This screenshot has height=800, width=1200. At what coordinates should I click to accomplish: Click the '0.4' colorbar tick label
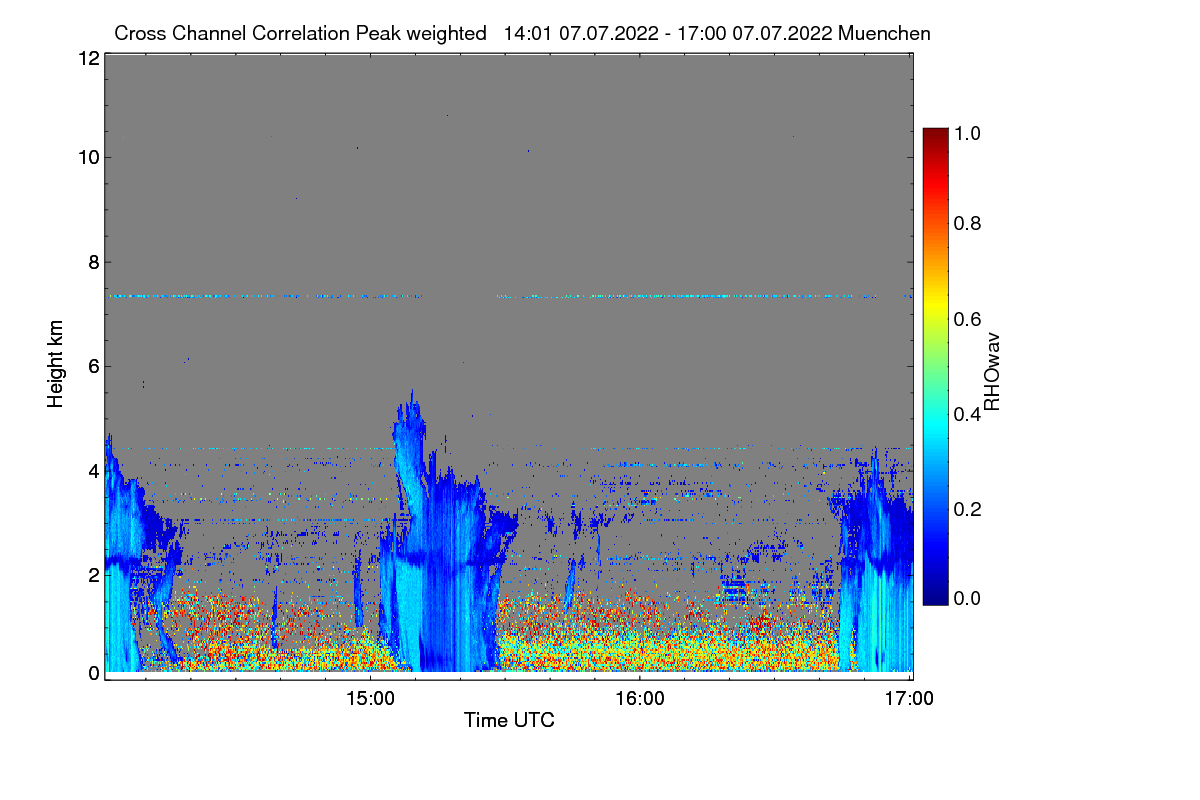click(x=966, y=413)
